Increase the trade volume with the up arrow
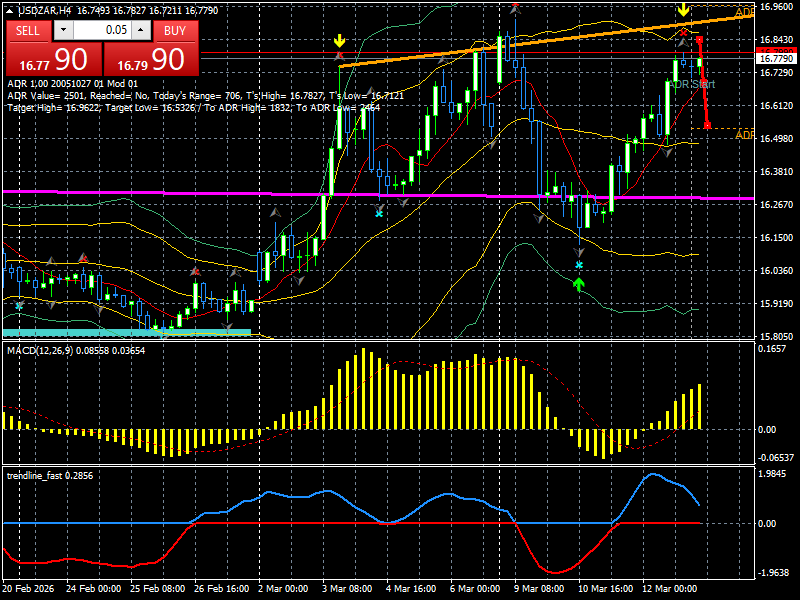The image size is (800, 600). click(141, 30)
